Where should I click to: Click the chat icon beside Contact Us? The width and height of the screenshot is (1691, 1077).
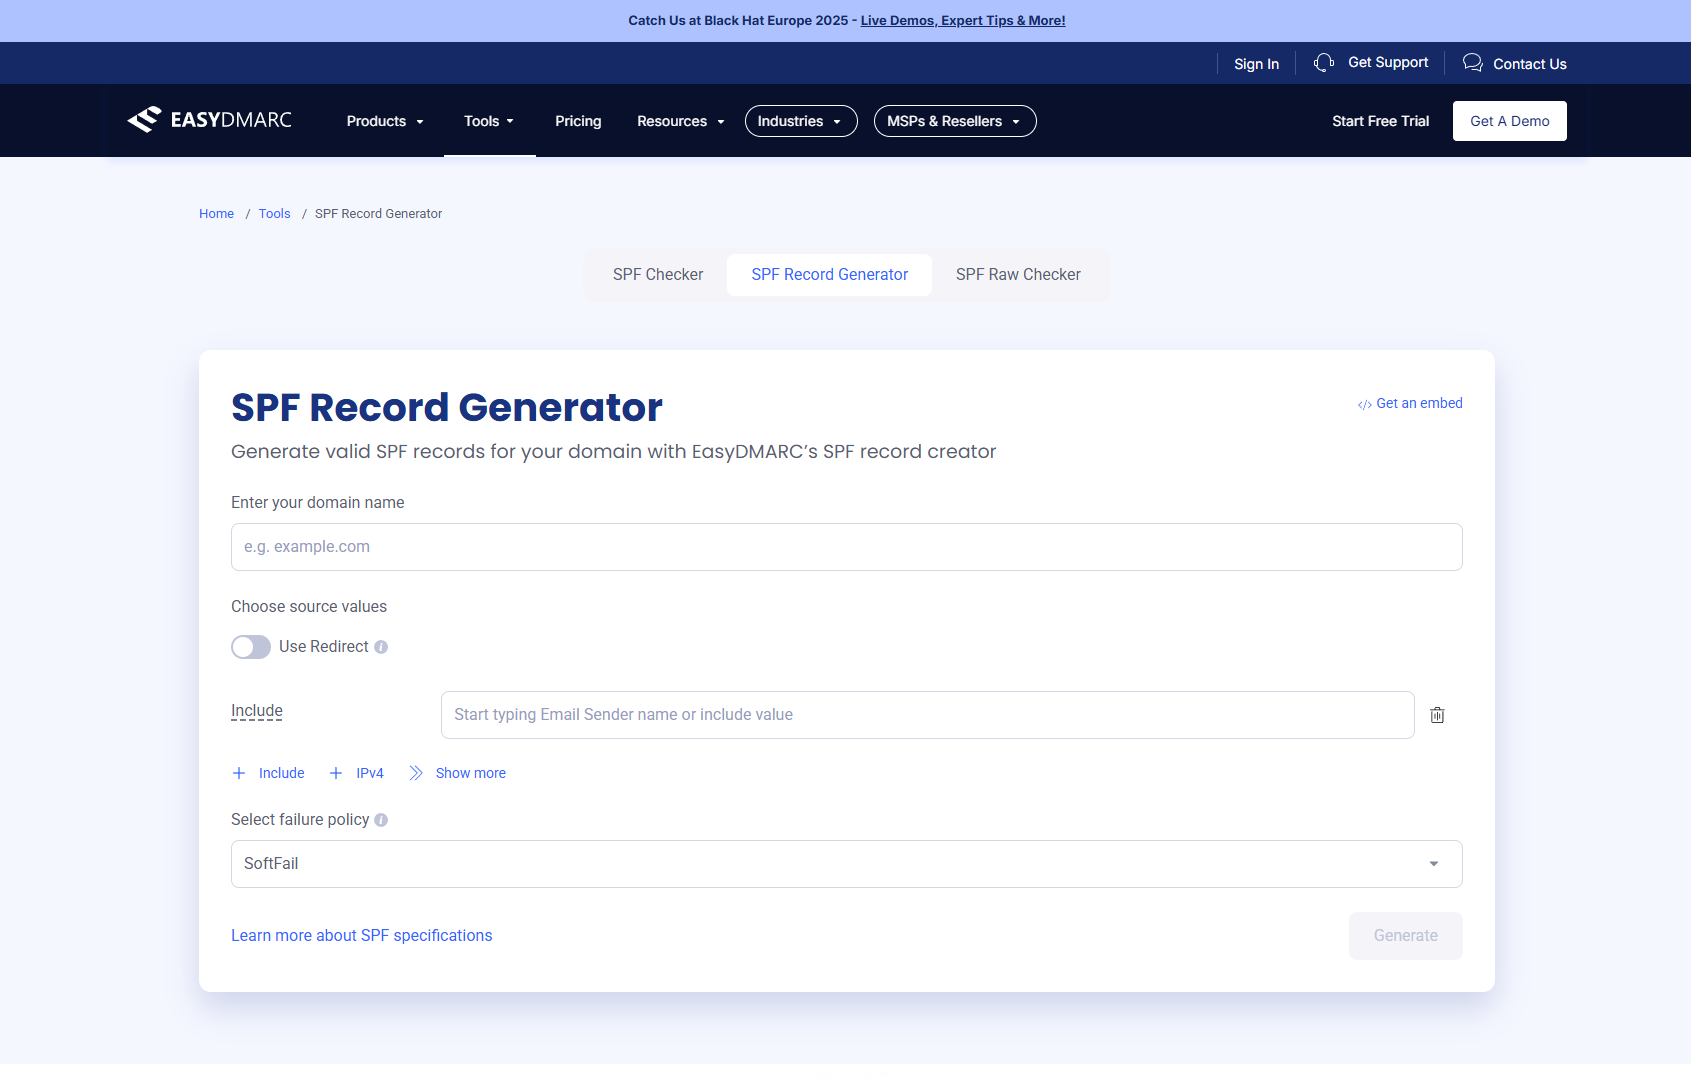[1472, 62]
